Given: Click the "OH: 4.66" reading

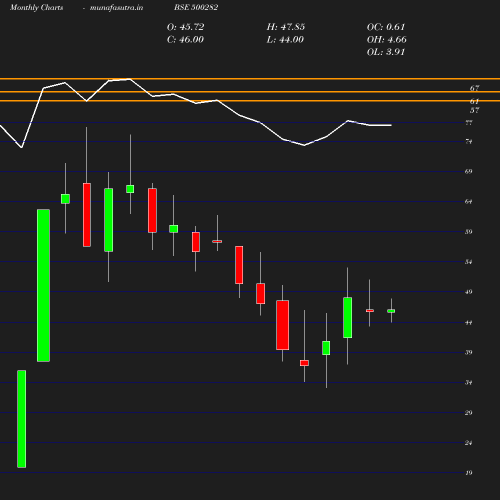Looking at the screenshot, I should [x=386, y=39].
